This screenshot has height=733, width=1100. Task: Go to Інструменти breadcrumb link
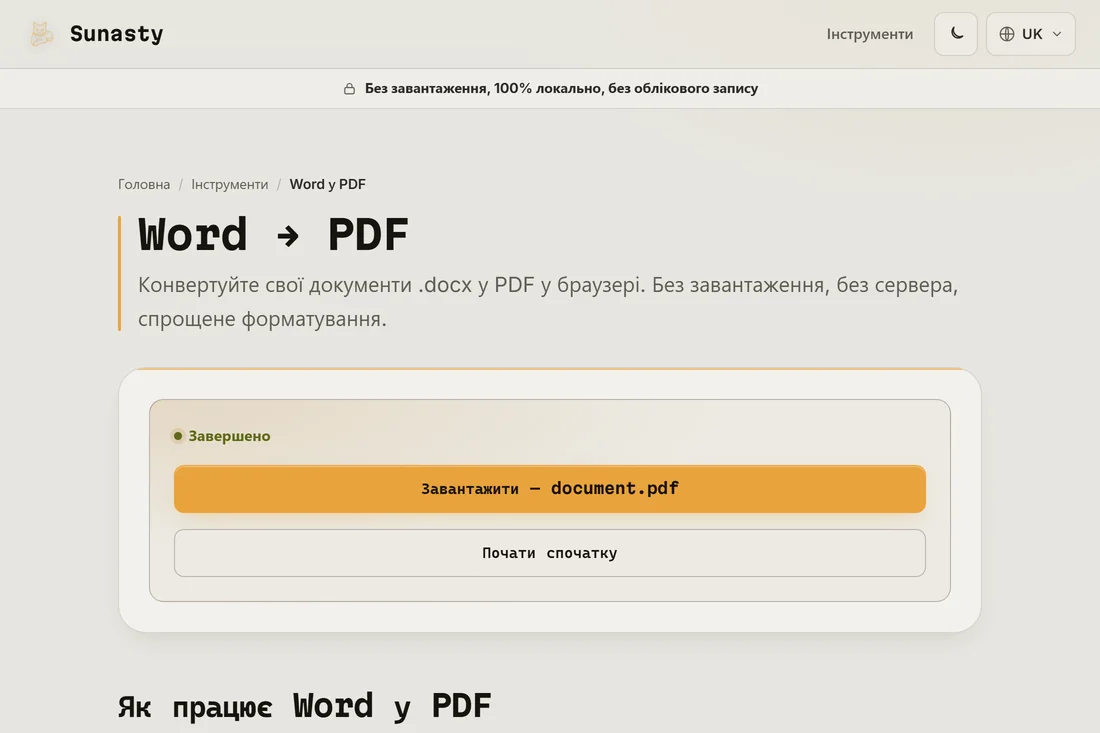tap(229, 184)
